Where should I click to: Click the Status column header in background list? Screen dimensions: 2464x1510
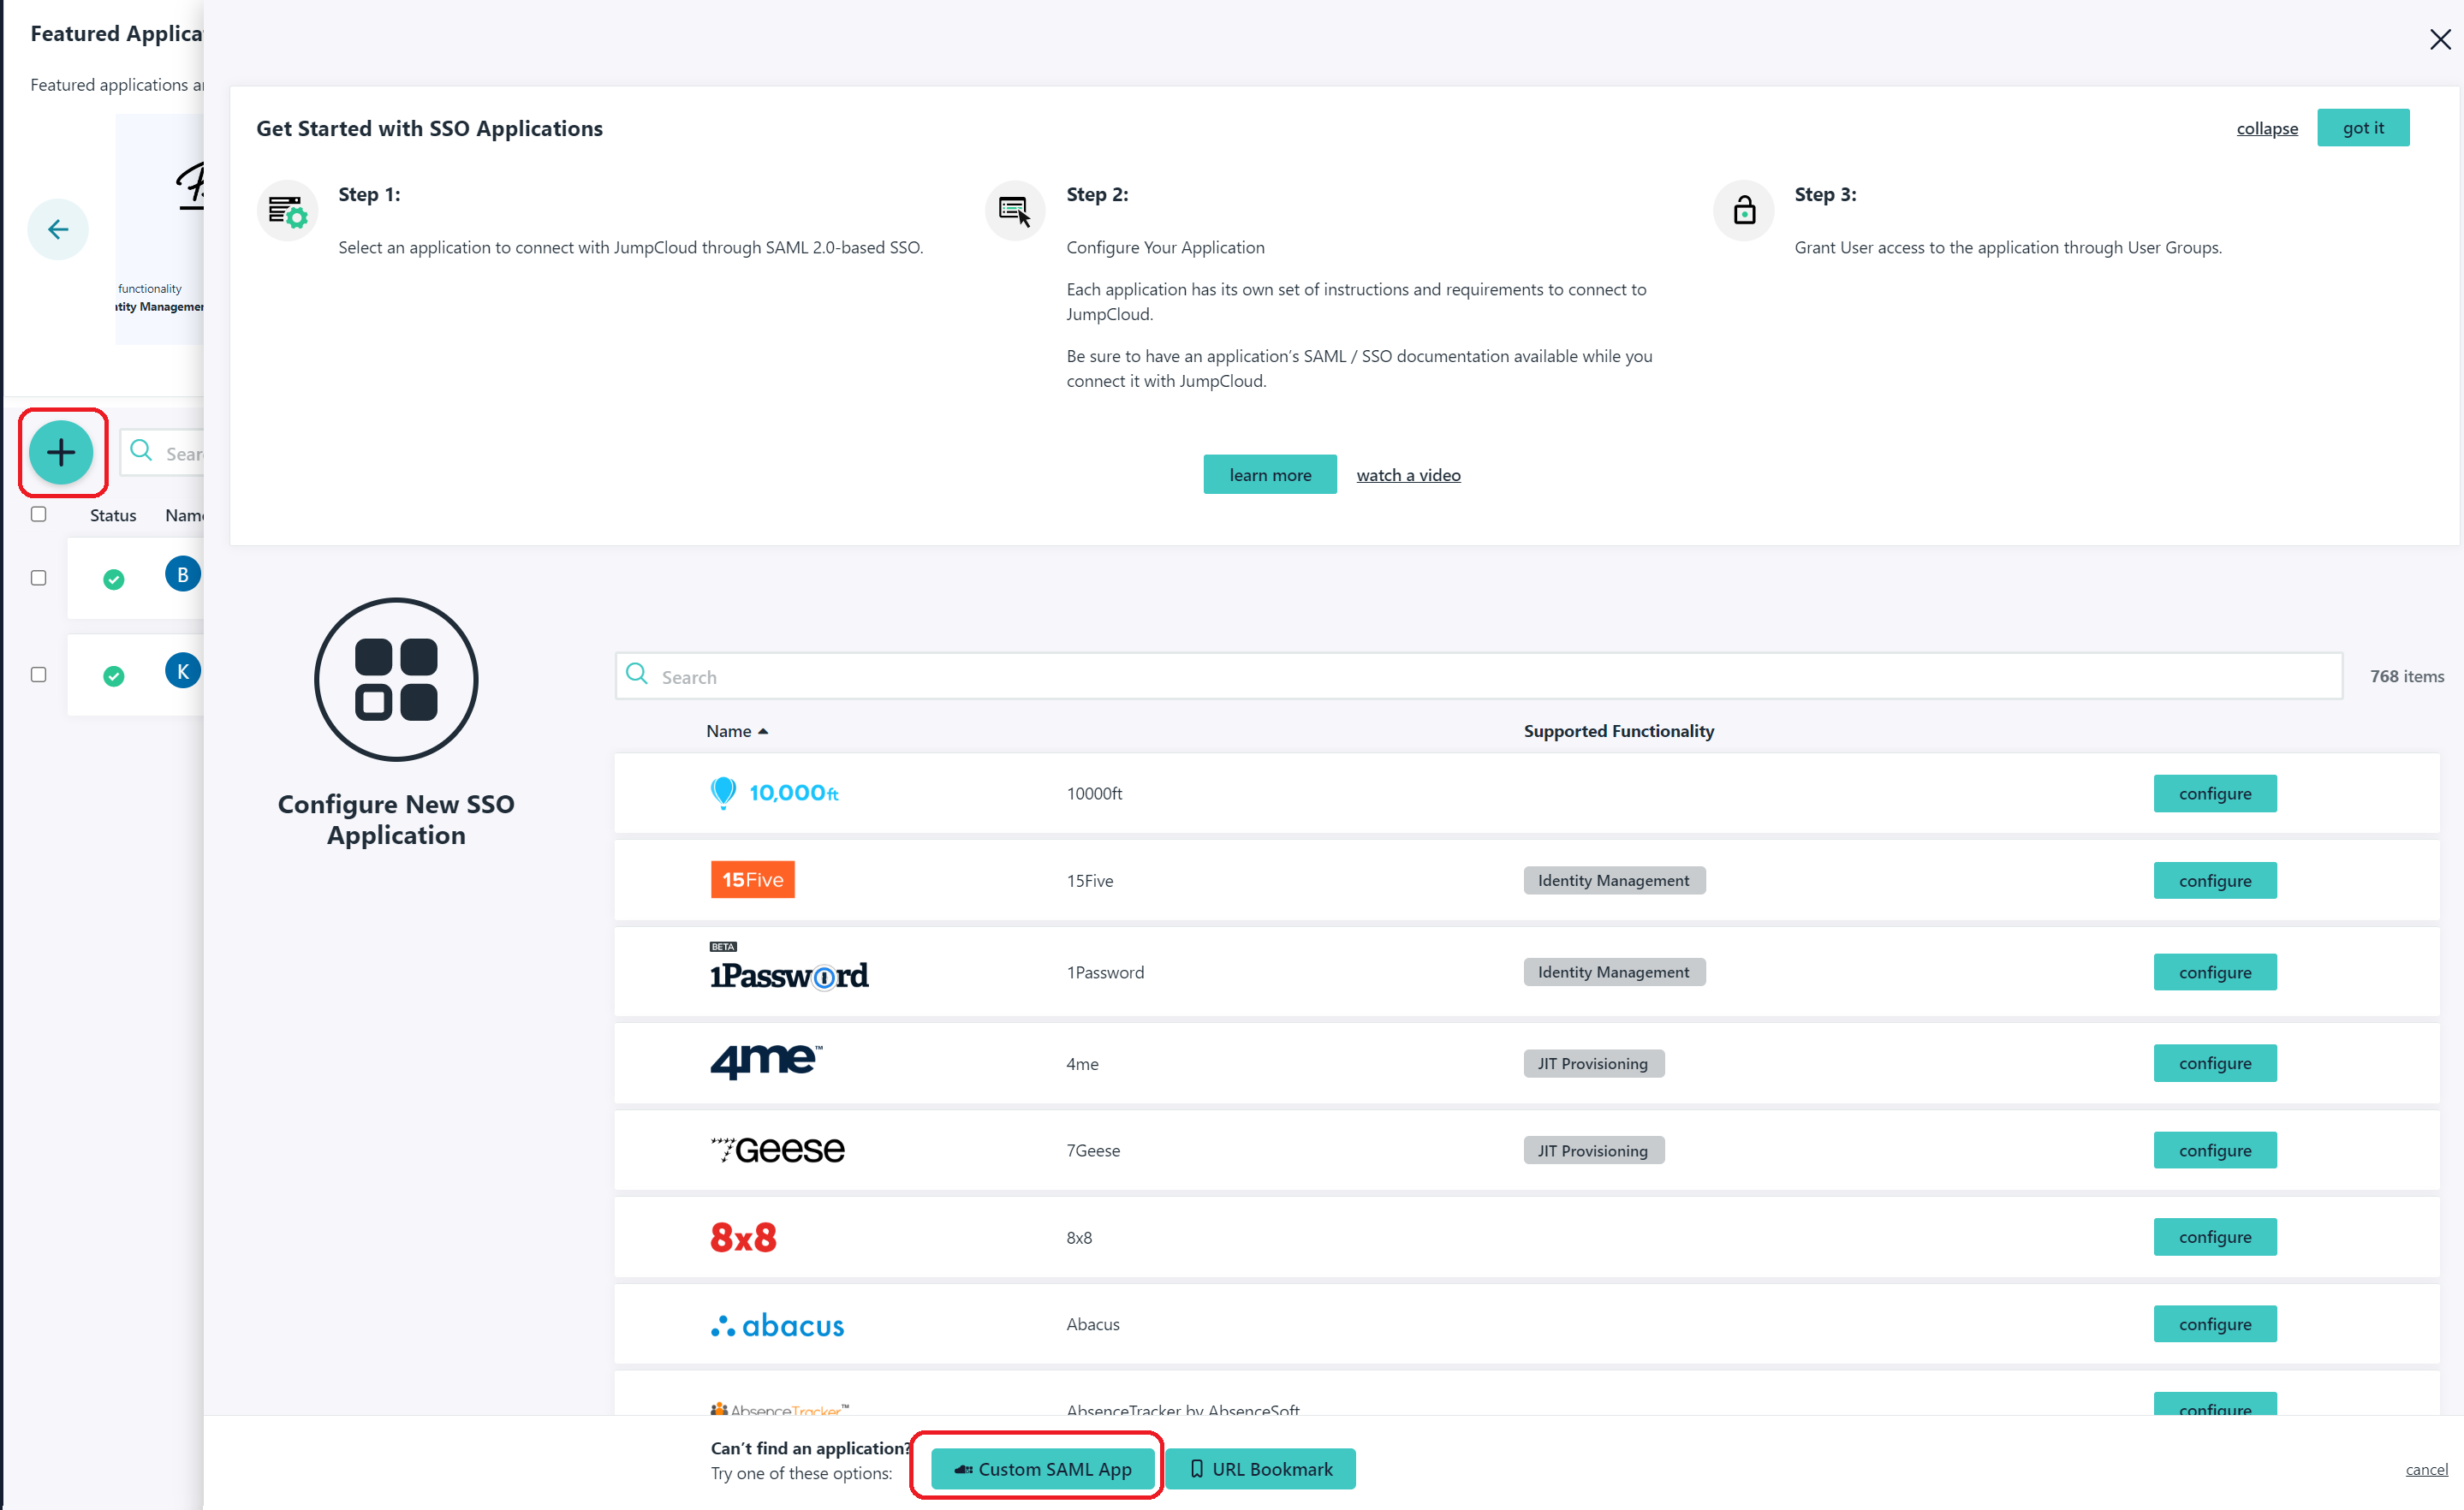[x=112, y=515]
